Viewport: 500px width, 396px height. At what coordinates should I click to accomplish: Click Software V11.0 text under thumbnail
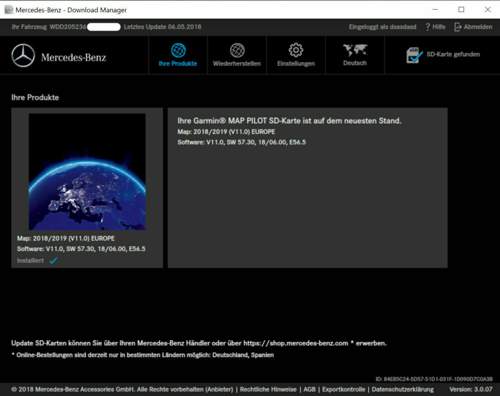(81, 249)
